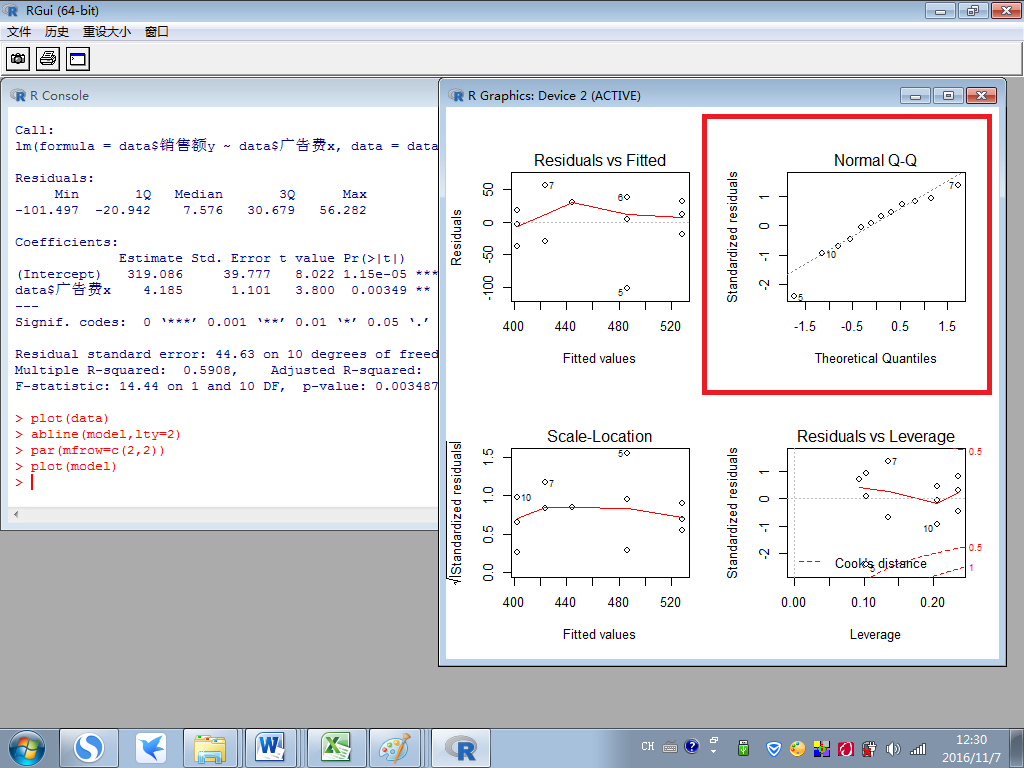Image resolution: width=1024 pixels, height=768 pixels.
Task: Minimize the main RGui window
Action: click(940, 10)
